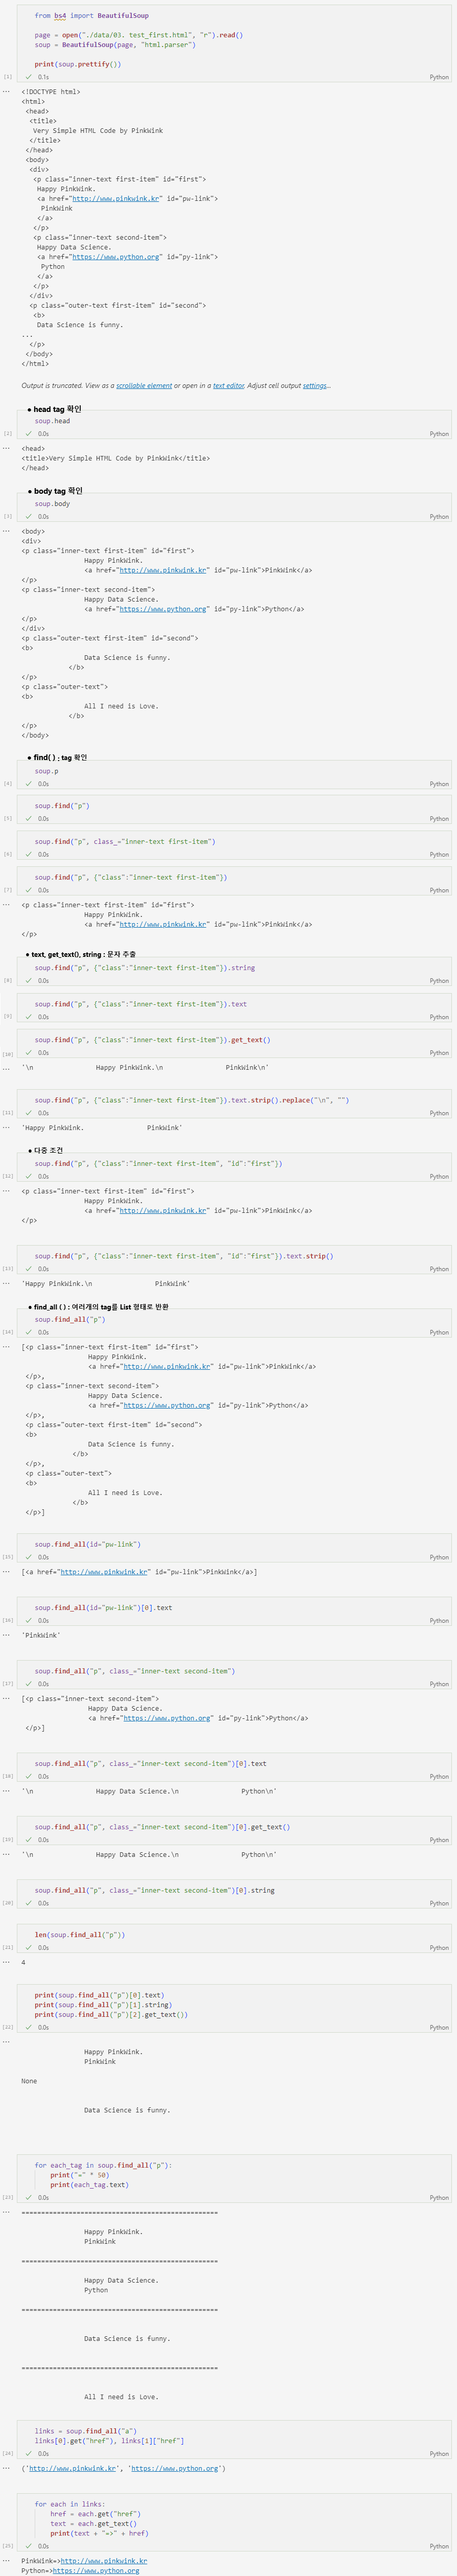Follow the python.org link in the prettify output
Viewport: 457px width, 2576px height.
116,257
